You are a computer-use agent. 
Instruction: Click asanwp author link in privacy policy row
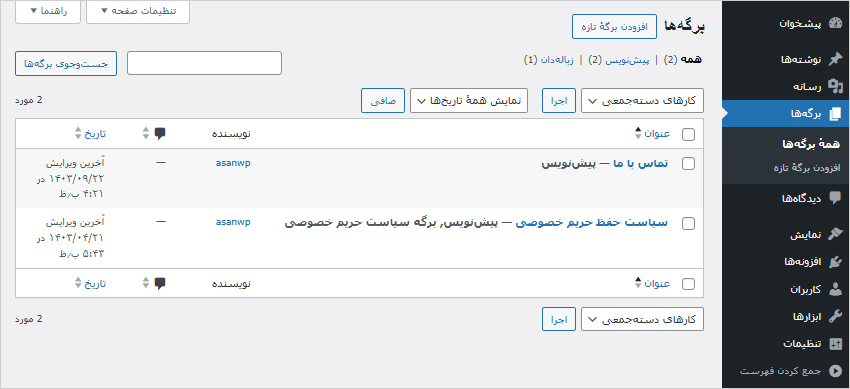pos(233,222)
